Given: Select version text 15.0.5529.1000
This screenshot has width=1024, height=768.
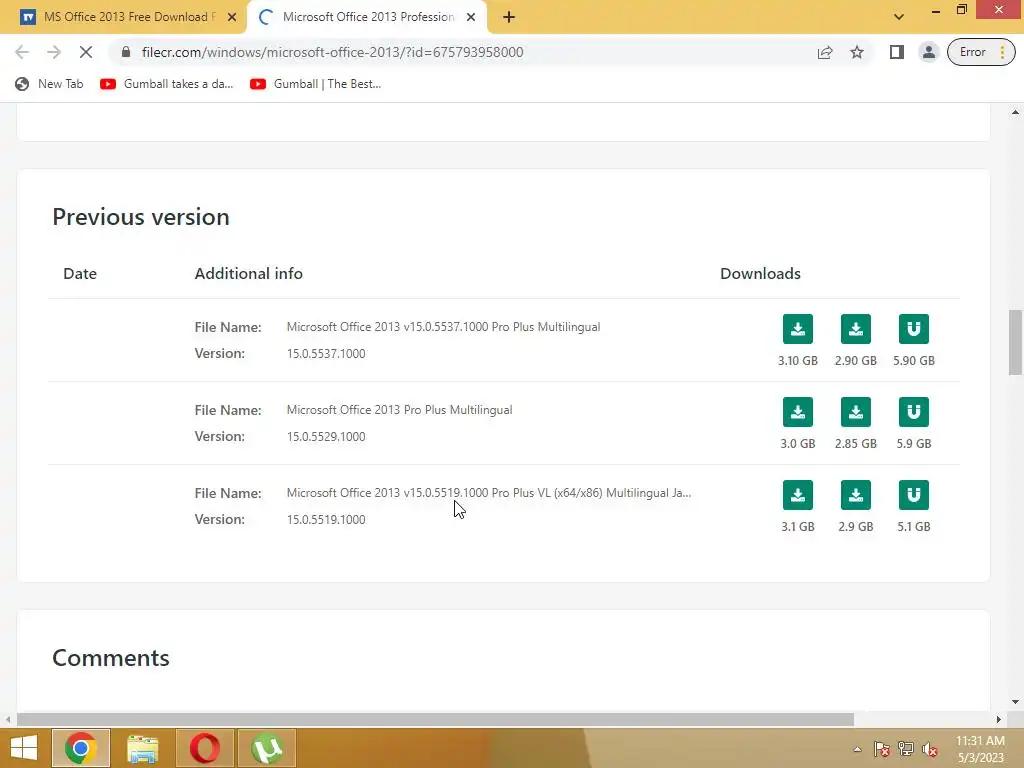Looking at the screenshot, I should coord(326,436).
